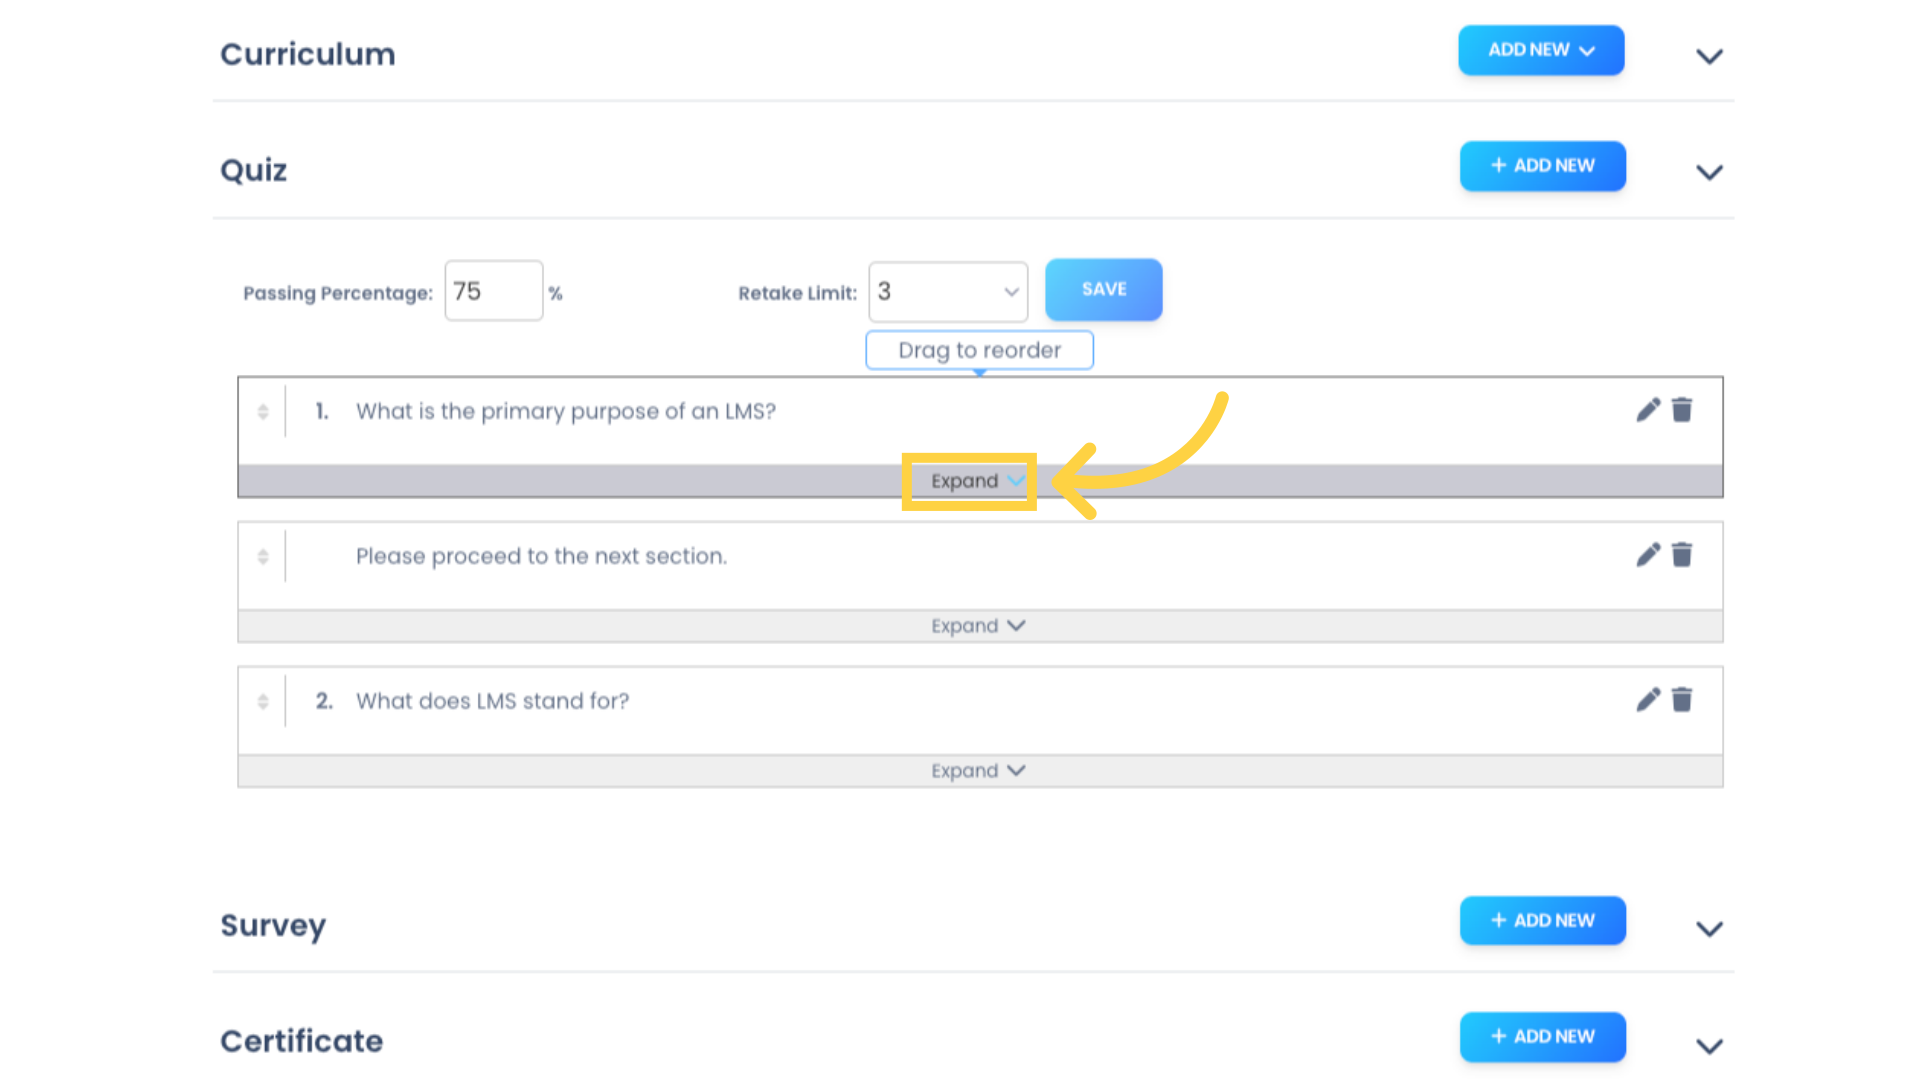Click Add New button in Quiz section
The image size is (1920, 1080).
coord(1543,165)
